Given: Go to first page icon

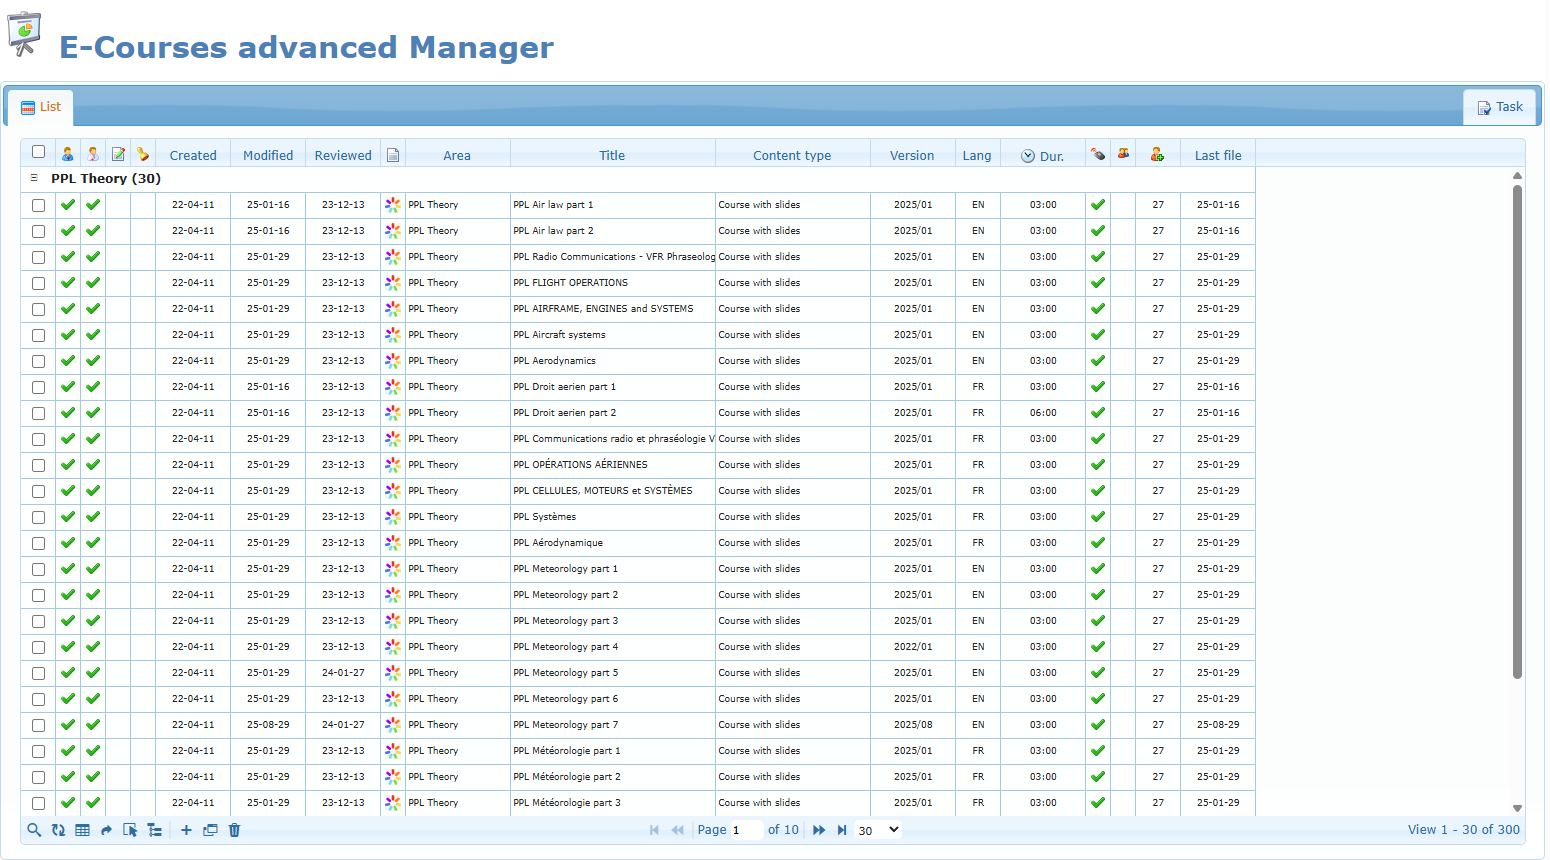Looking at the screenshot, I should tap(654, 830).
